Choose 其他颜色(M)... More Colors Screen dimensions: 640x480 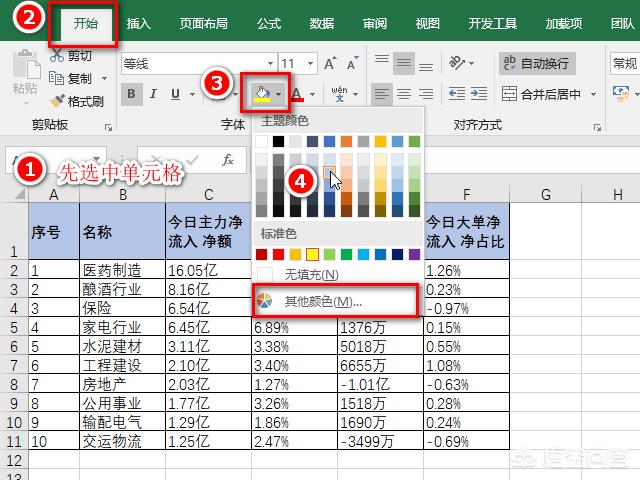335,302
